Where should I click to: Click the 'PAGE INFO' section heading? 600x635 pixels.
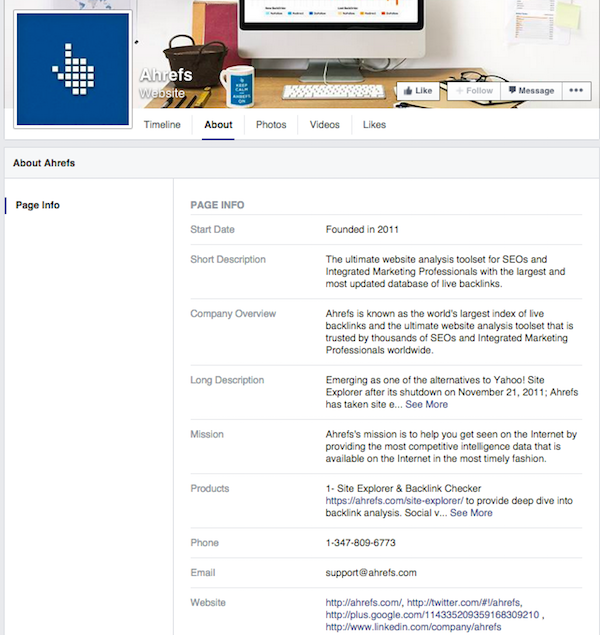217,205
